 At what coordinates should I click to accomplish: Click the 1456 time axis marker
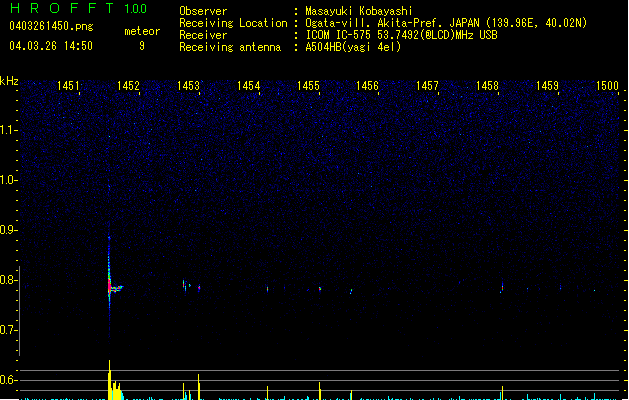pos(367,86)
